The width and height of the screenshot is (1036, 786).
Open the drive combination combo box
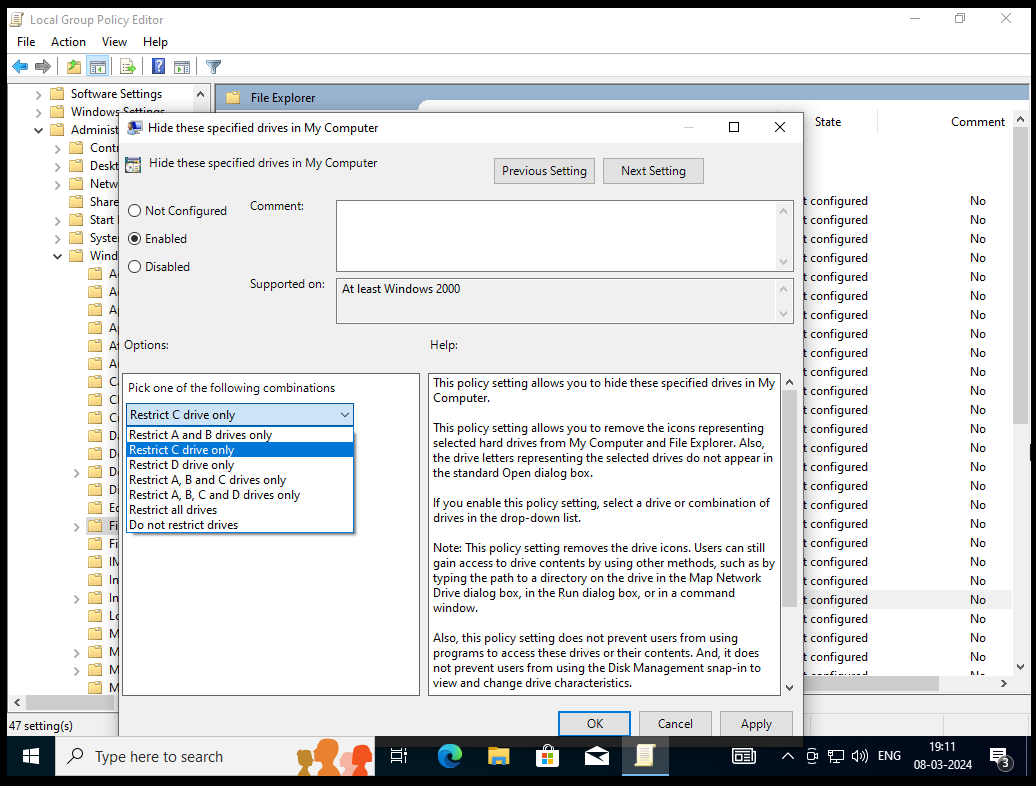(x=240, y=415)
